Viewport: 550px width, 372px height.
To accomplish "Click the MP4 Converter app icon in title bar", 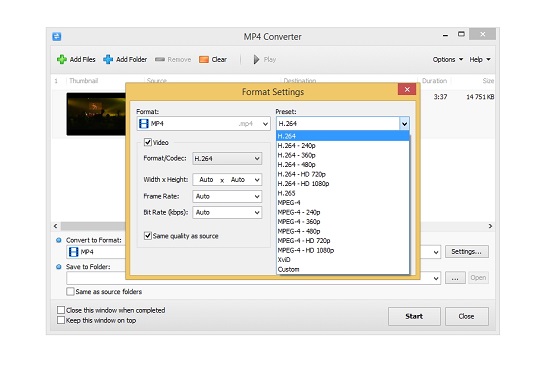I will [x=57, y=36].
